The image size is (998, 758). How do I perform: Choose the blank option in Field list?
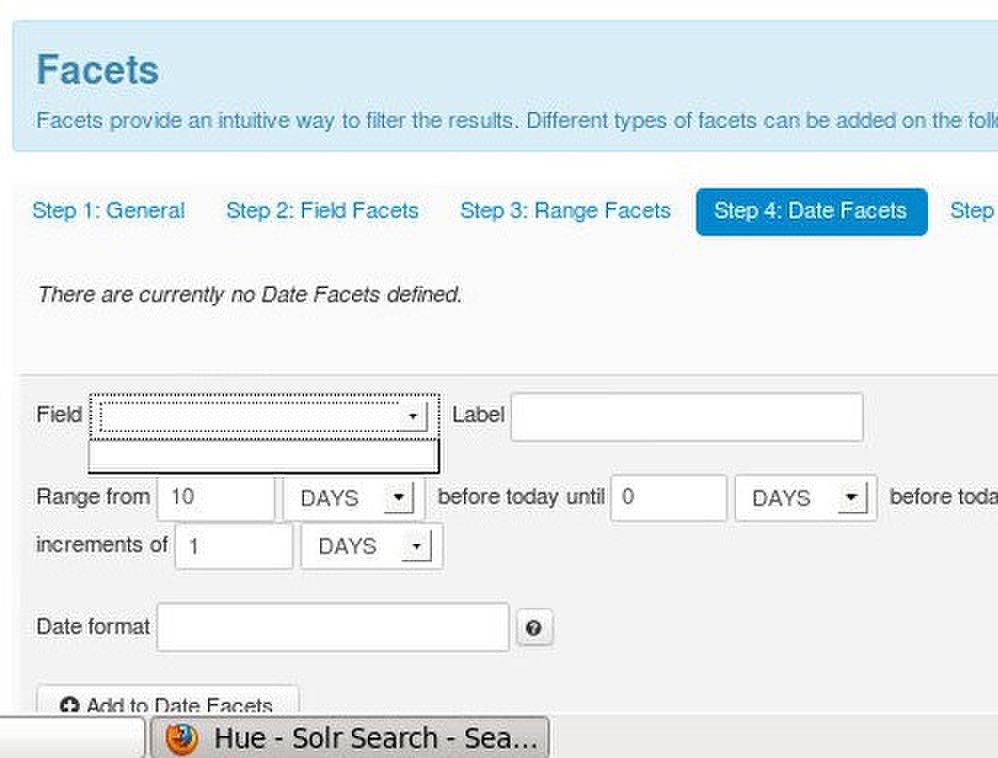[264, 456]
